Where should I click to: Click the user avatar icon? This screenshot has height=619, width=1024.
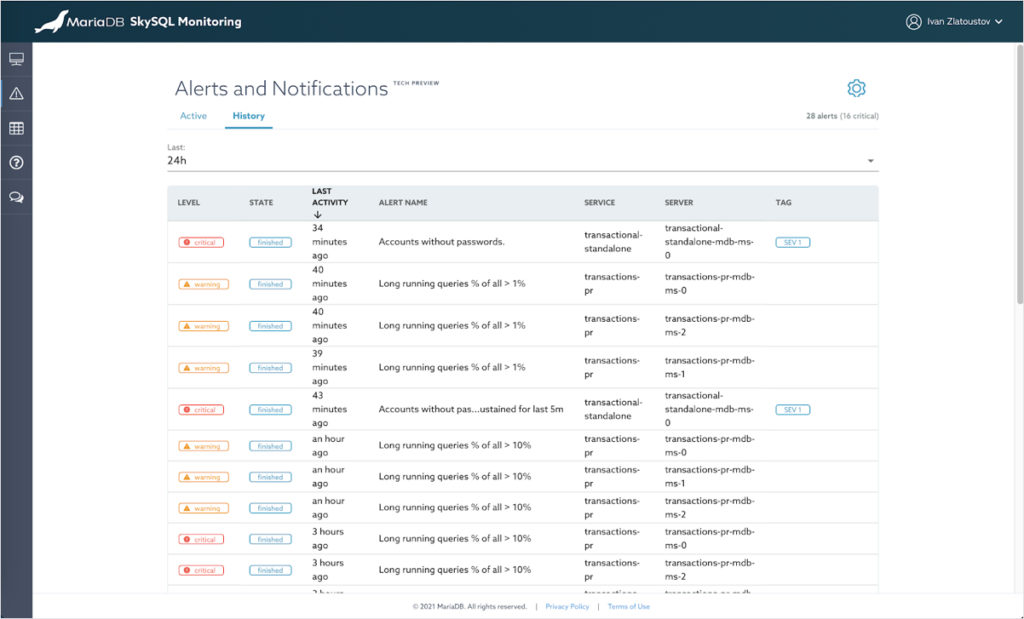point(913,21)
